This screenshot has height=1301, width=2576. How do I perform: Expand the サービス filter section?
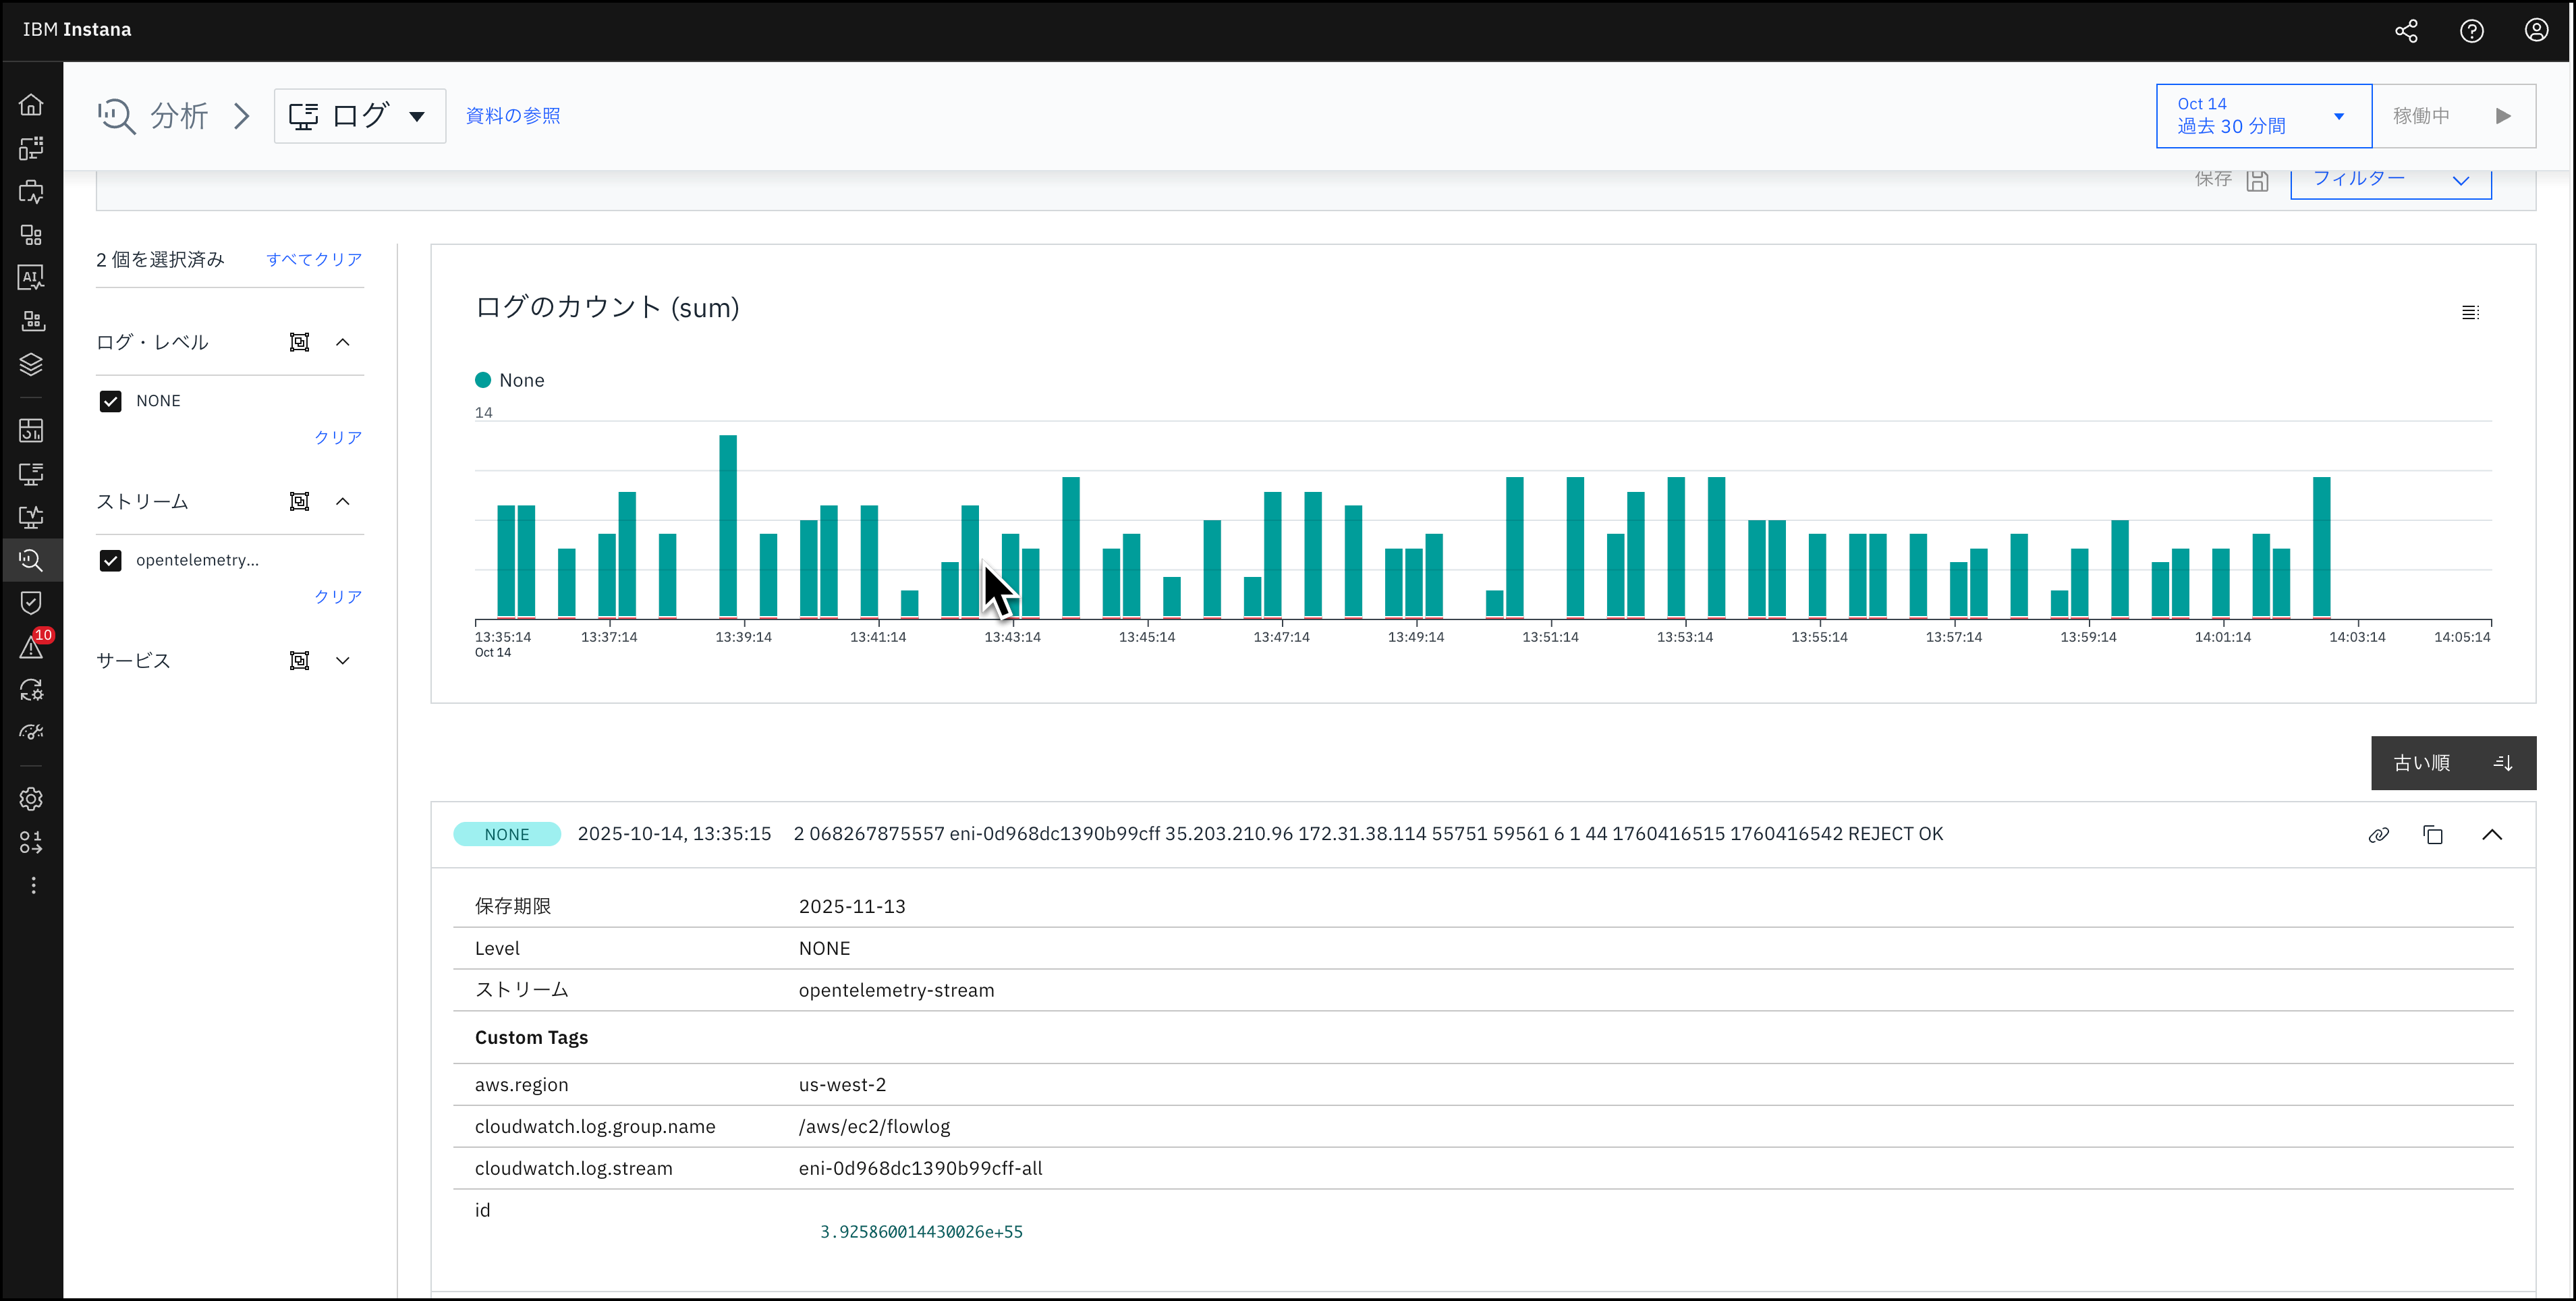pos(343,660)
